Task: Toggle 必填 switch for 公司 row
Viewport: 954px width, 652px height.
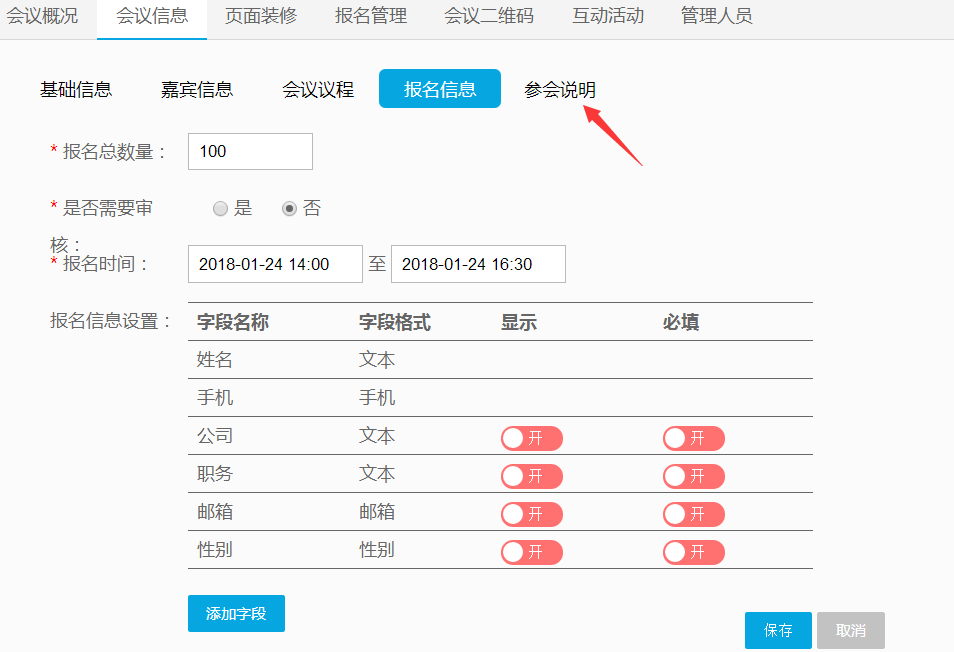Action: [694, 439]
